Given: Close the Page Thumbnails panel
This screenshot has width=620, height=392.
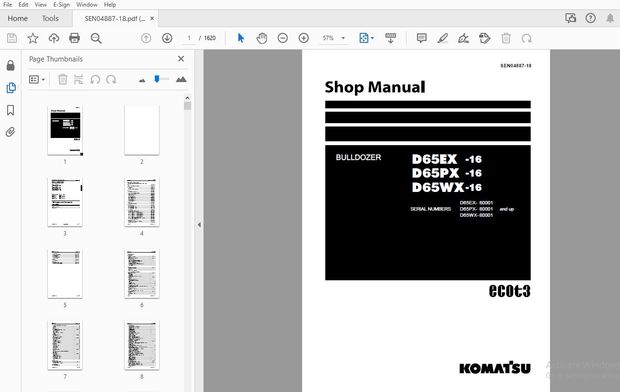Looking at the screenshot, I should 181,59.
